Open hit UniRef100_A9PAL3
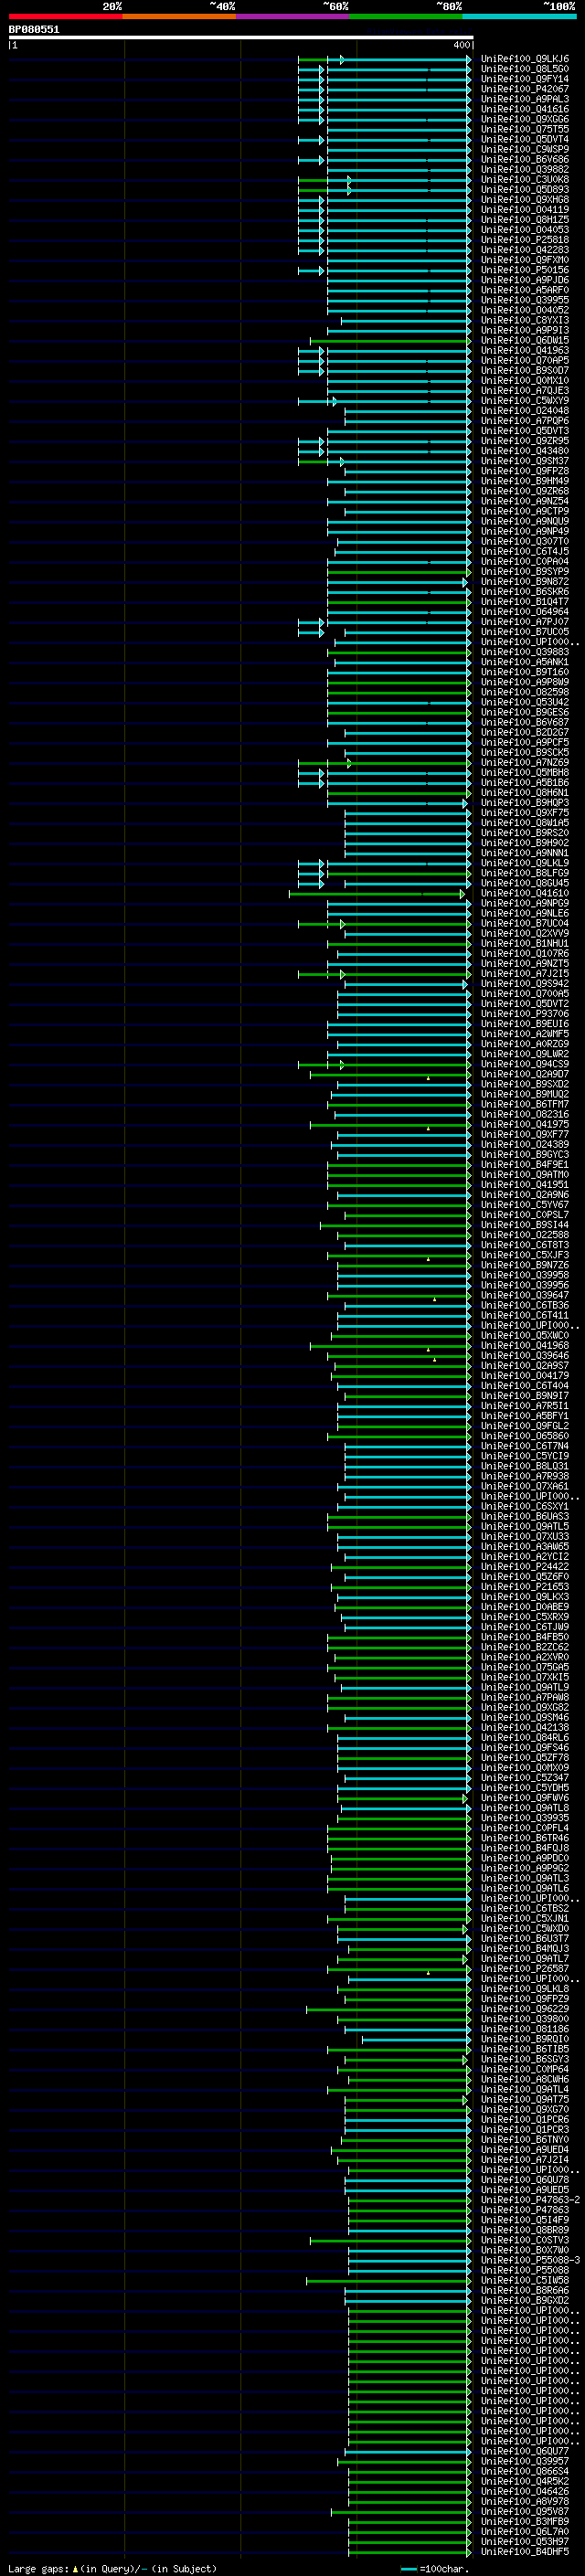 pyautogui.click(x=525, y=99)
